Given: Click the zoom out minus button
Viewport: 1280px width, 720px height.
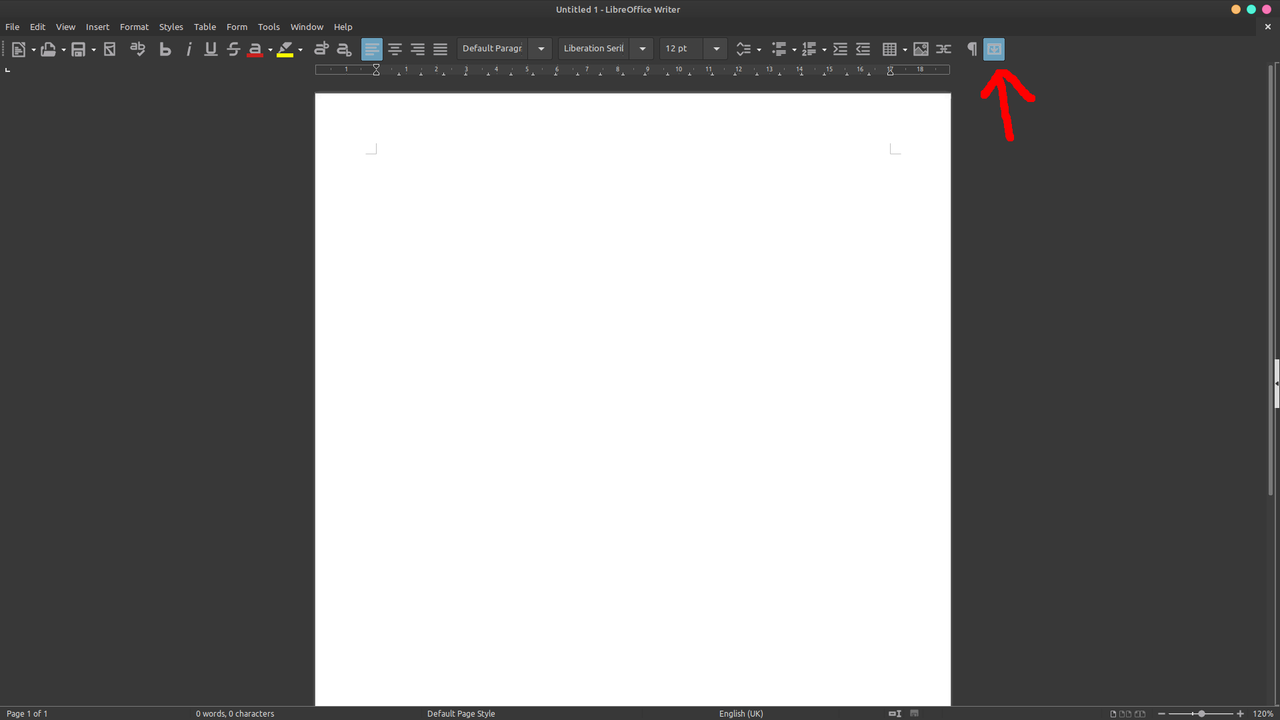Looking at the screenshot, I should (x=1162, y=714).
